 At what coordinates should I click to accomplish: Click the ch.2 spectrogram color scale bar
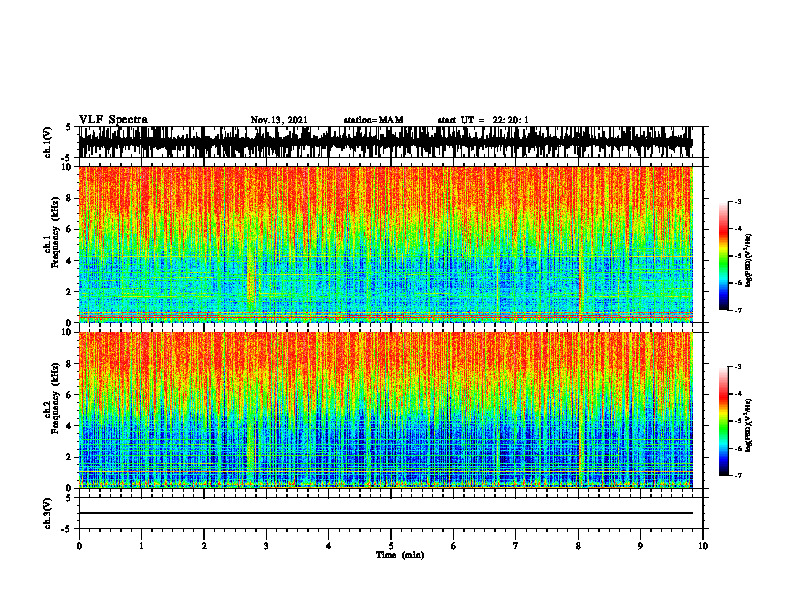[x=723, y=421]
